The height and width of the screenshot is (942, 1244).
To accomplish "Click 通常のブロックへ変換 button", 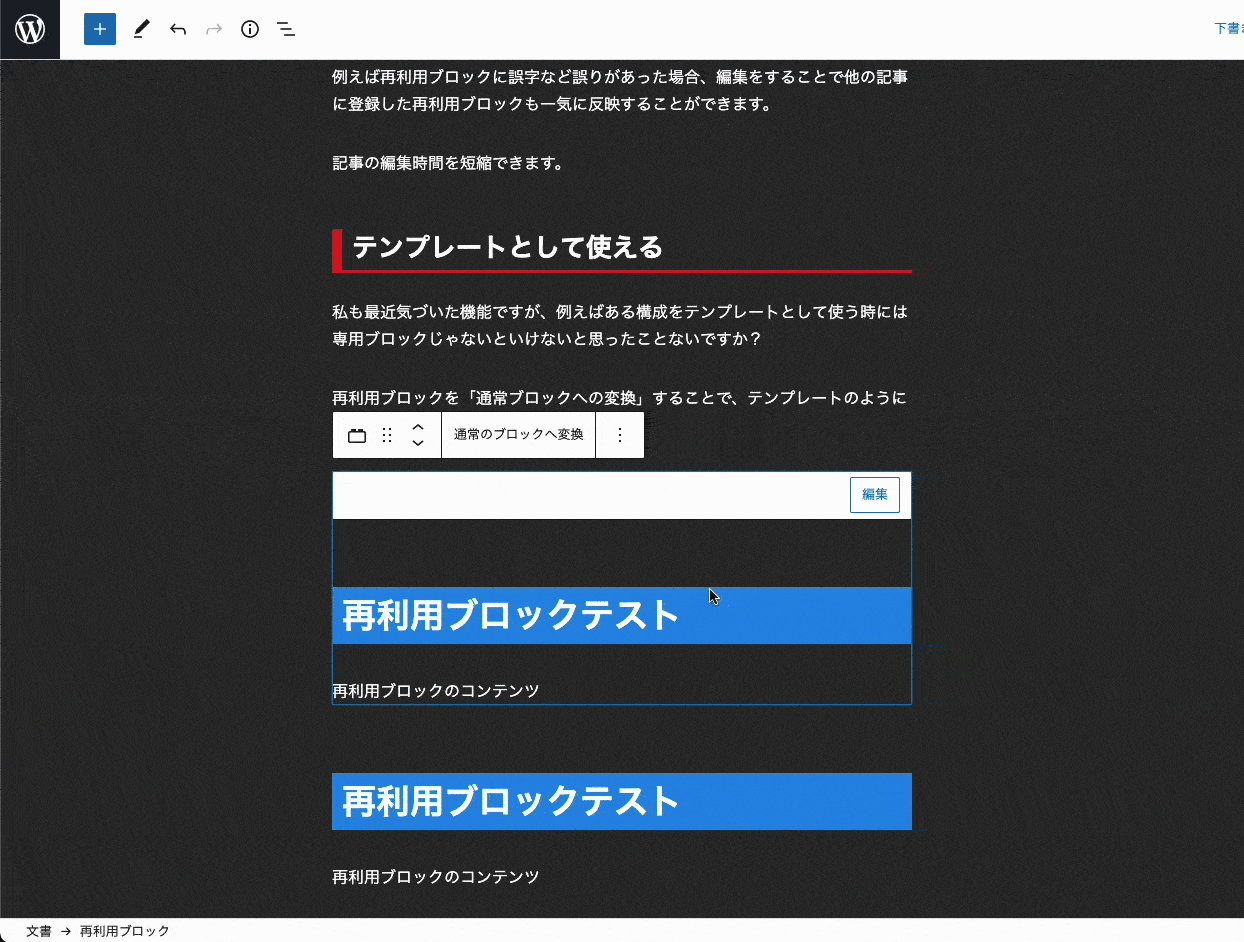I will 518,435.
